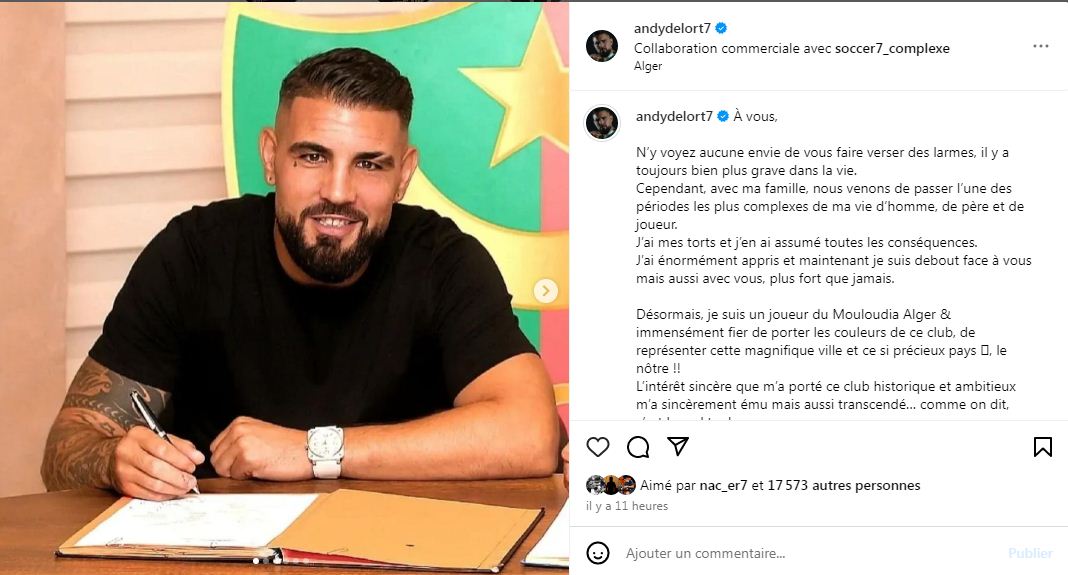Click the Publier button
Screen dimensions: 1068x575
(1030, 553)
